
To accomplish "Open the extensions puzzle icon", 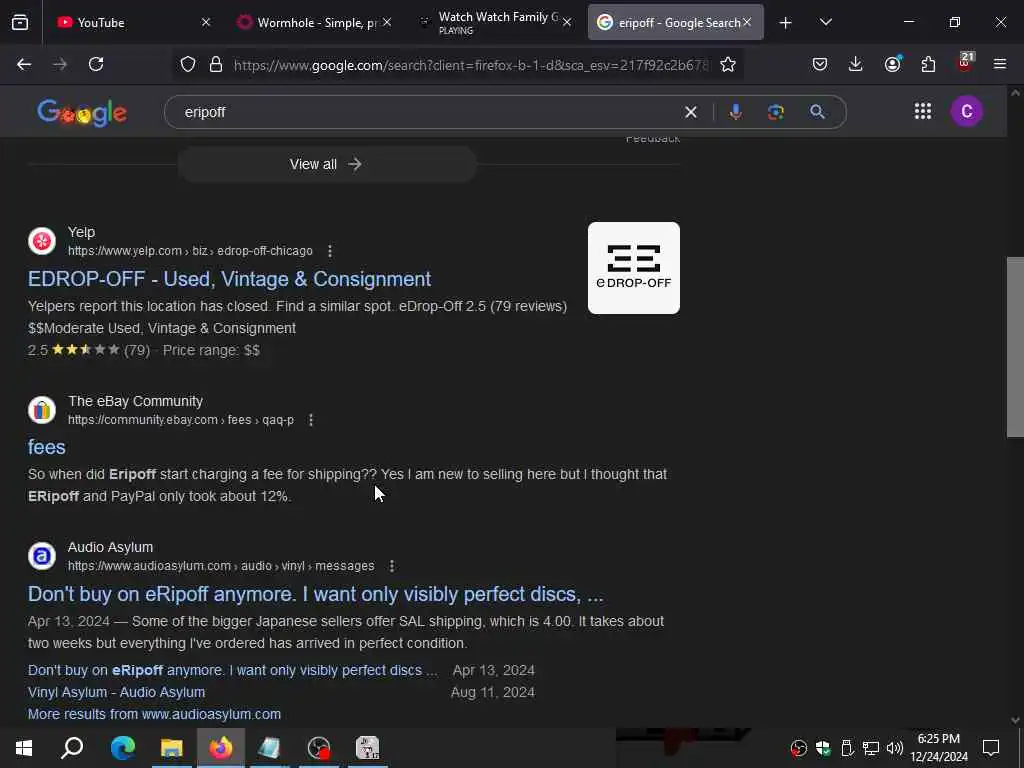I will 928,64.
